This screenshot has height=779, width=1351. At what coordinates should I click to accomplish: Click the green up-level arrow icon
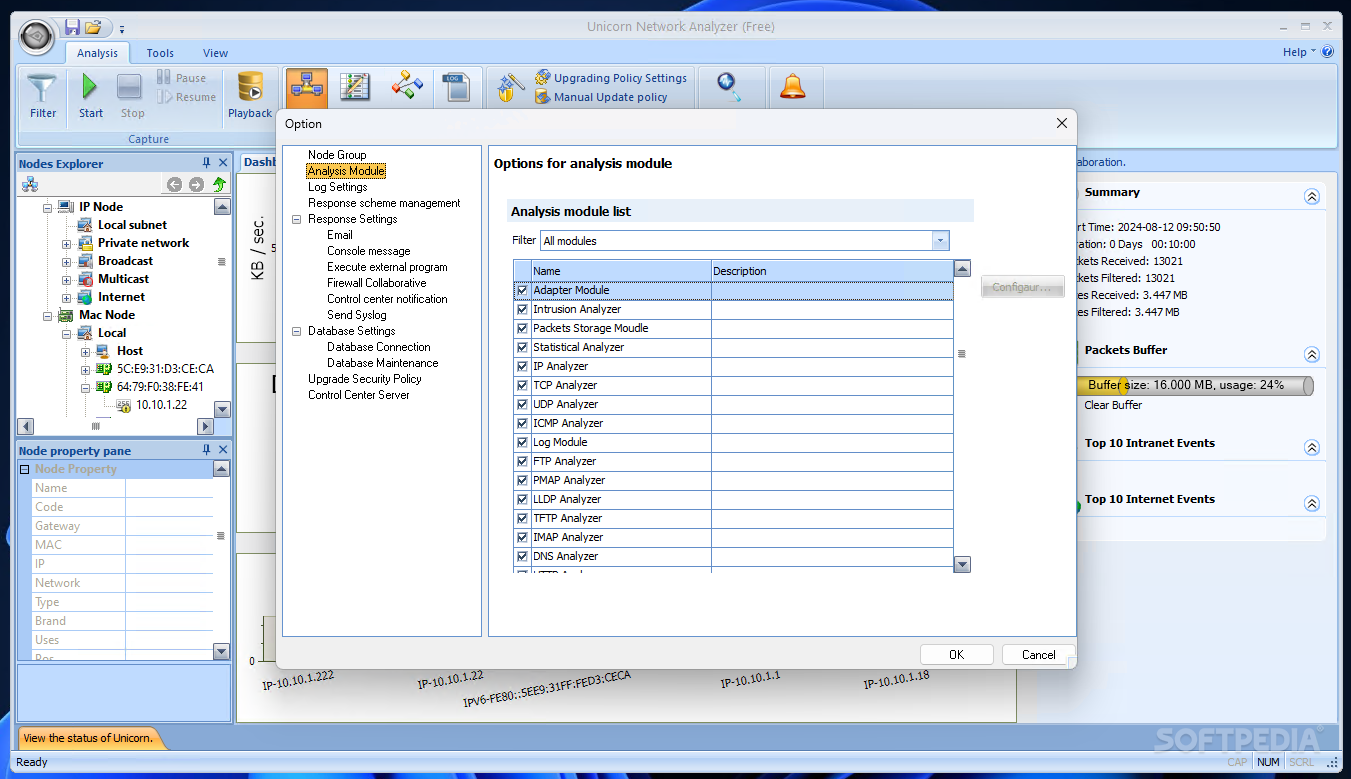[x=218, y=185]
